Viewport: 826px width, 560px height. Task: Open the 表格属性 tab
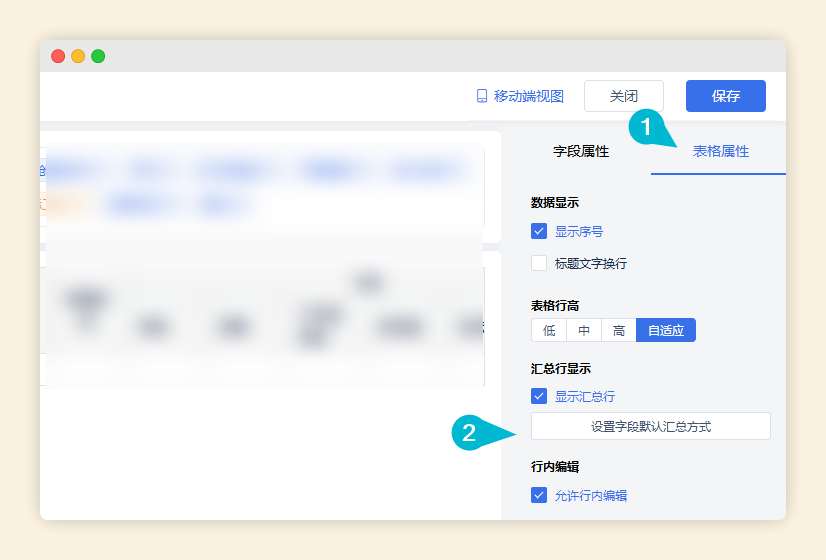click(721, 152)
